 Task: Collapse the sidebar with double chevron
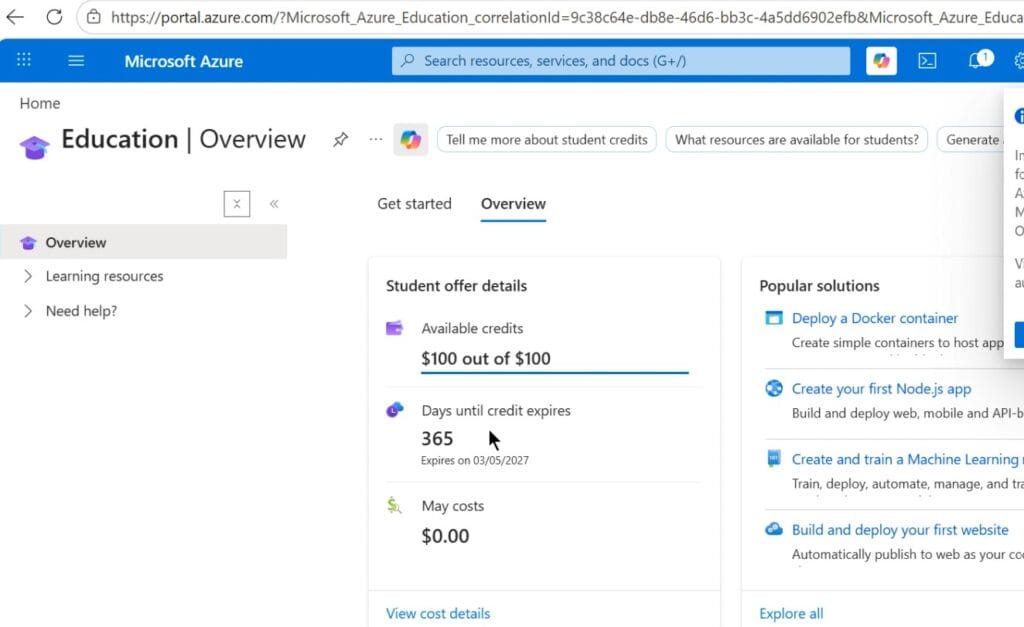point(274,204)
